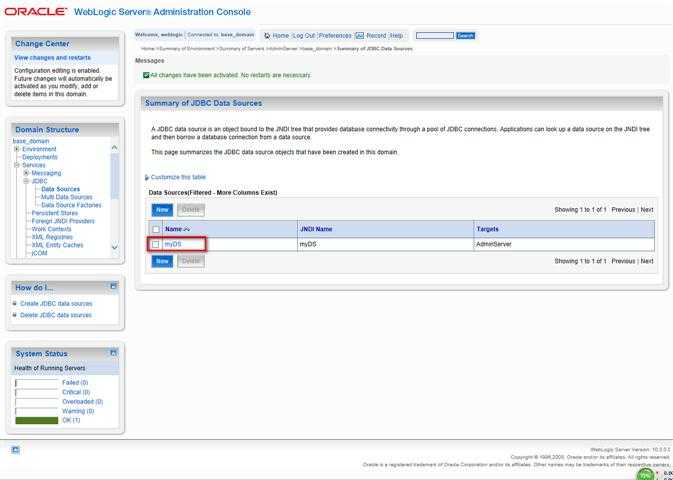Image resolution: width=673 pixels, height=480 pixels.
Task: Click the Oracle logo
Action: coord(36,12)
